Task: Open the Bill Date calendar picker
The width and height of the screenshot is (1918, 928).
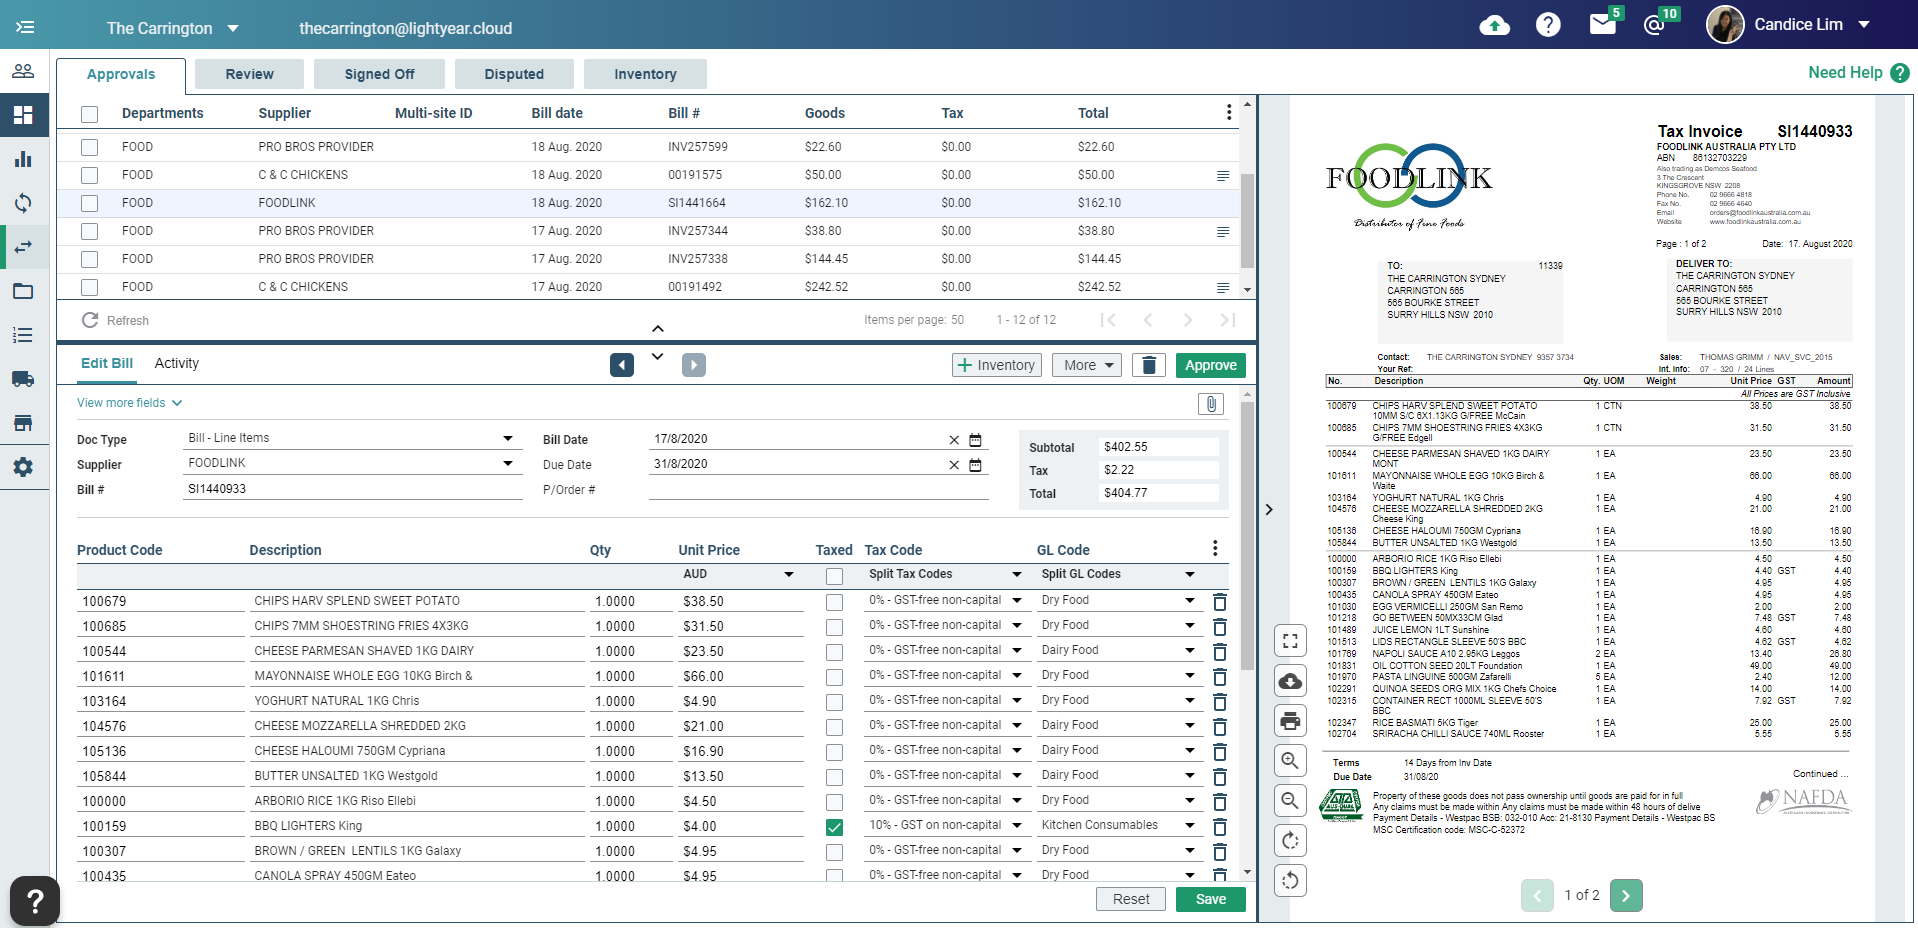Action: (x=976, y=439)
